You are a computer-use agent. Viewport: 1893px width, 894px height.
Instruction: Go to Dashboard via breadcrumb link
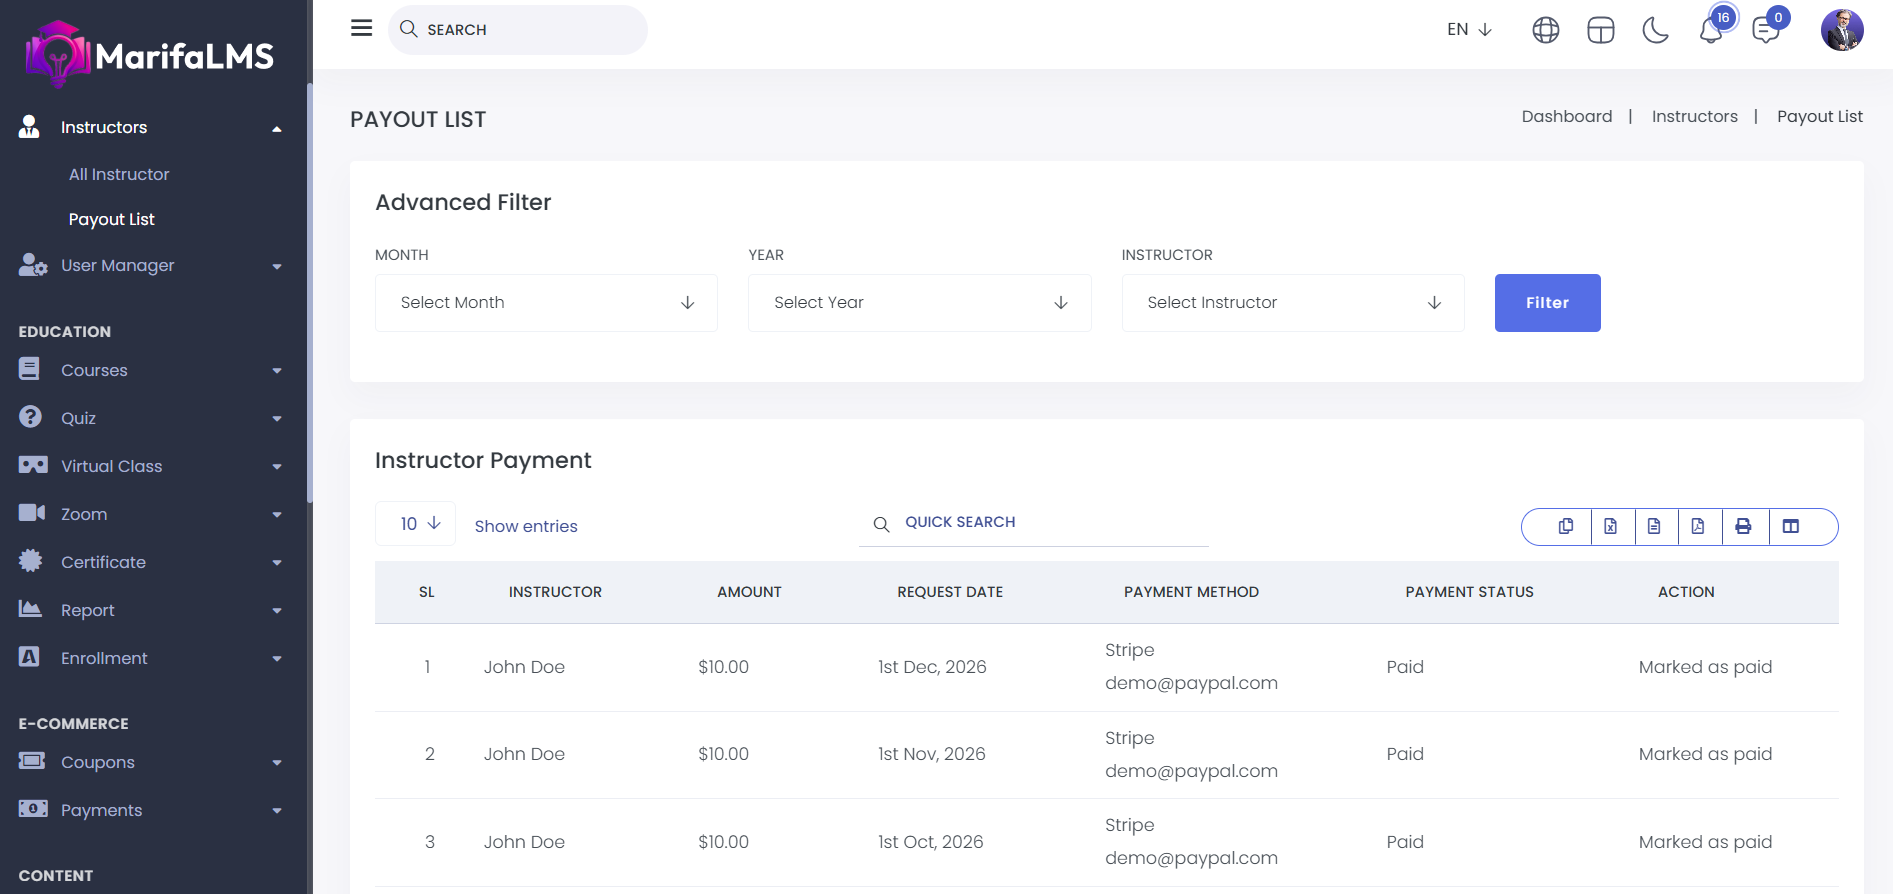click(1566, 116)
